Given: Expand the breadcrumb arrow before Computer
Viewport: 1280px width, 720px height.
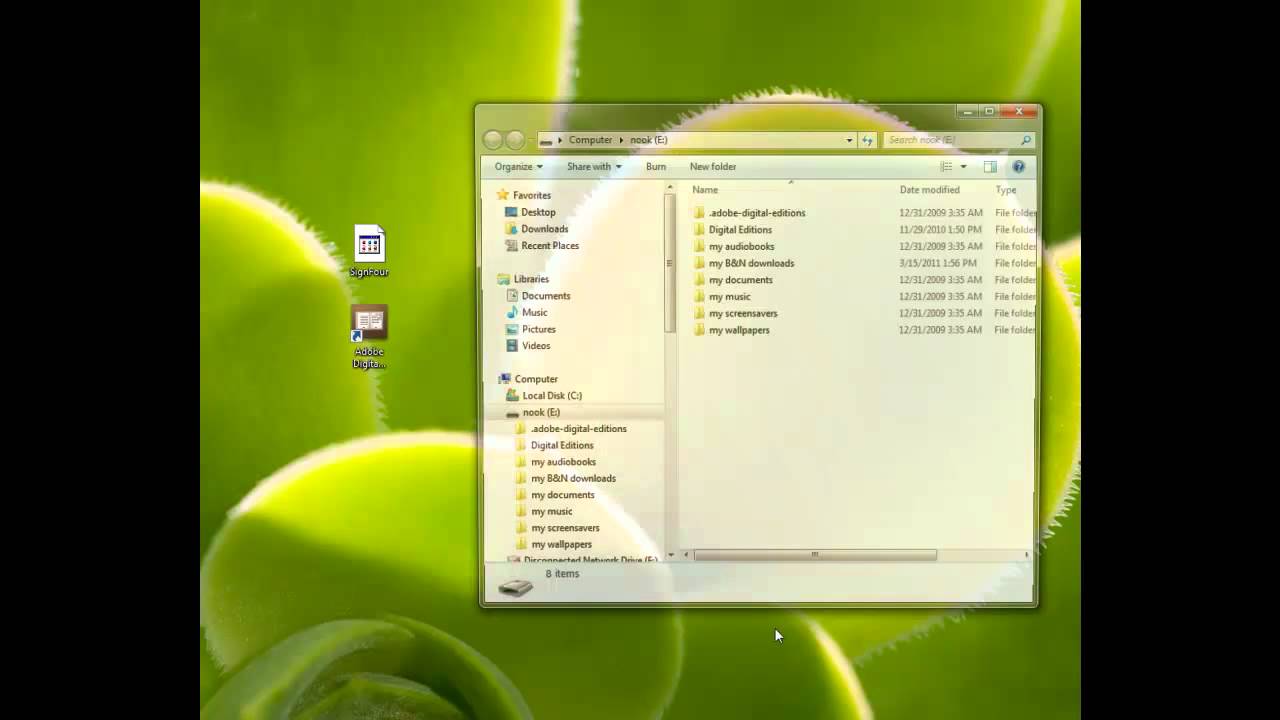Looking at the screenshot, I should click(x=560, y=140).
